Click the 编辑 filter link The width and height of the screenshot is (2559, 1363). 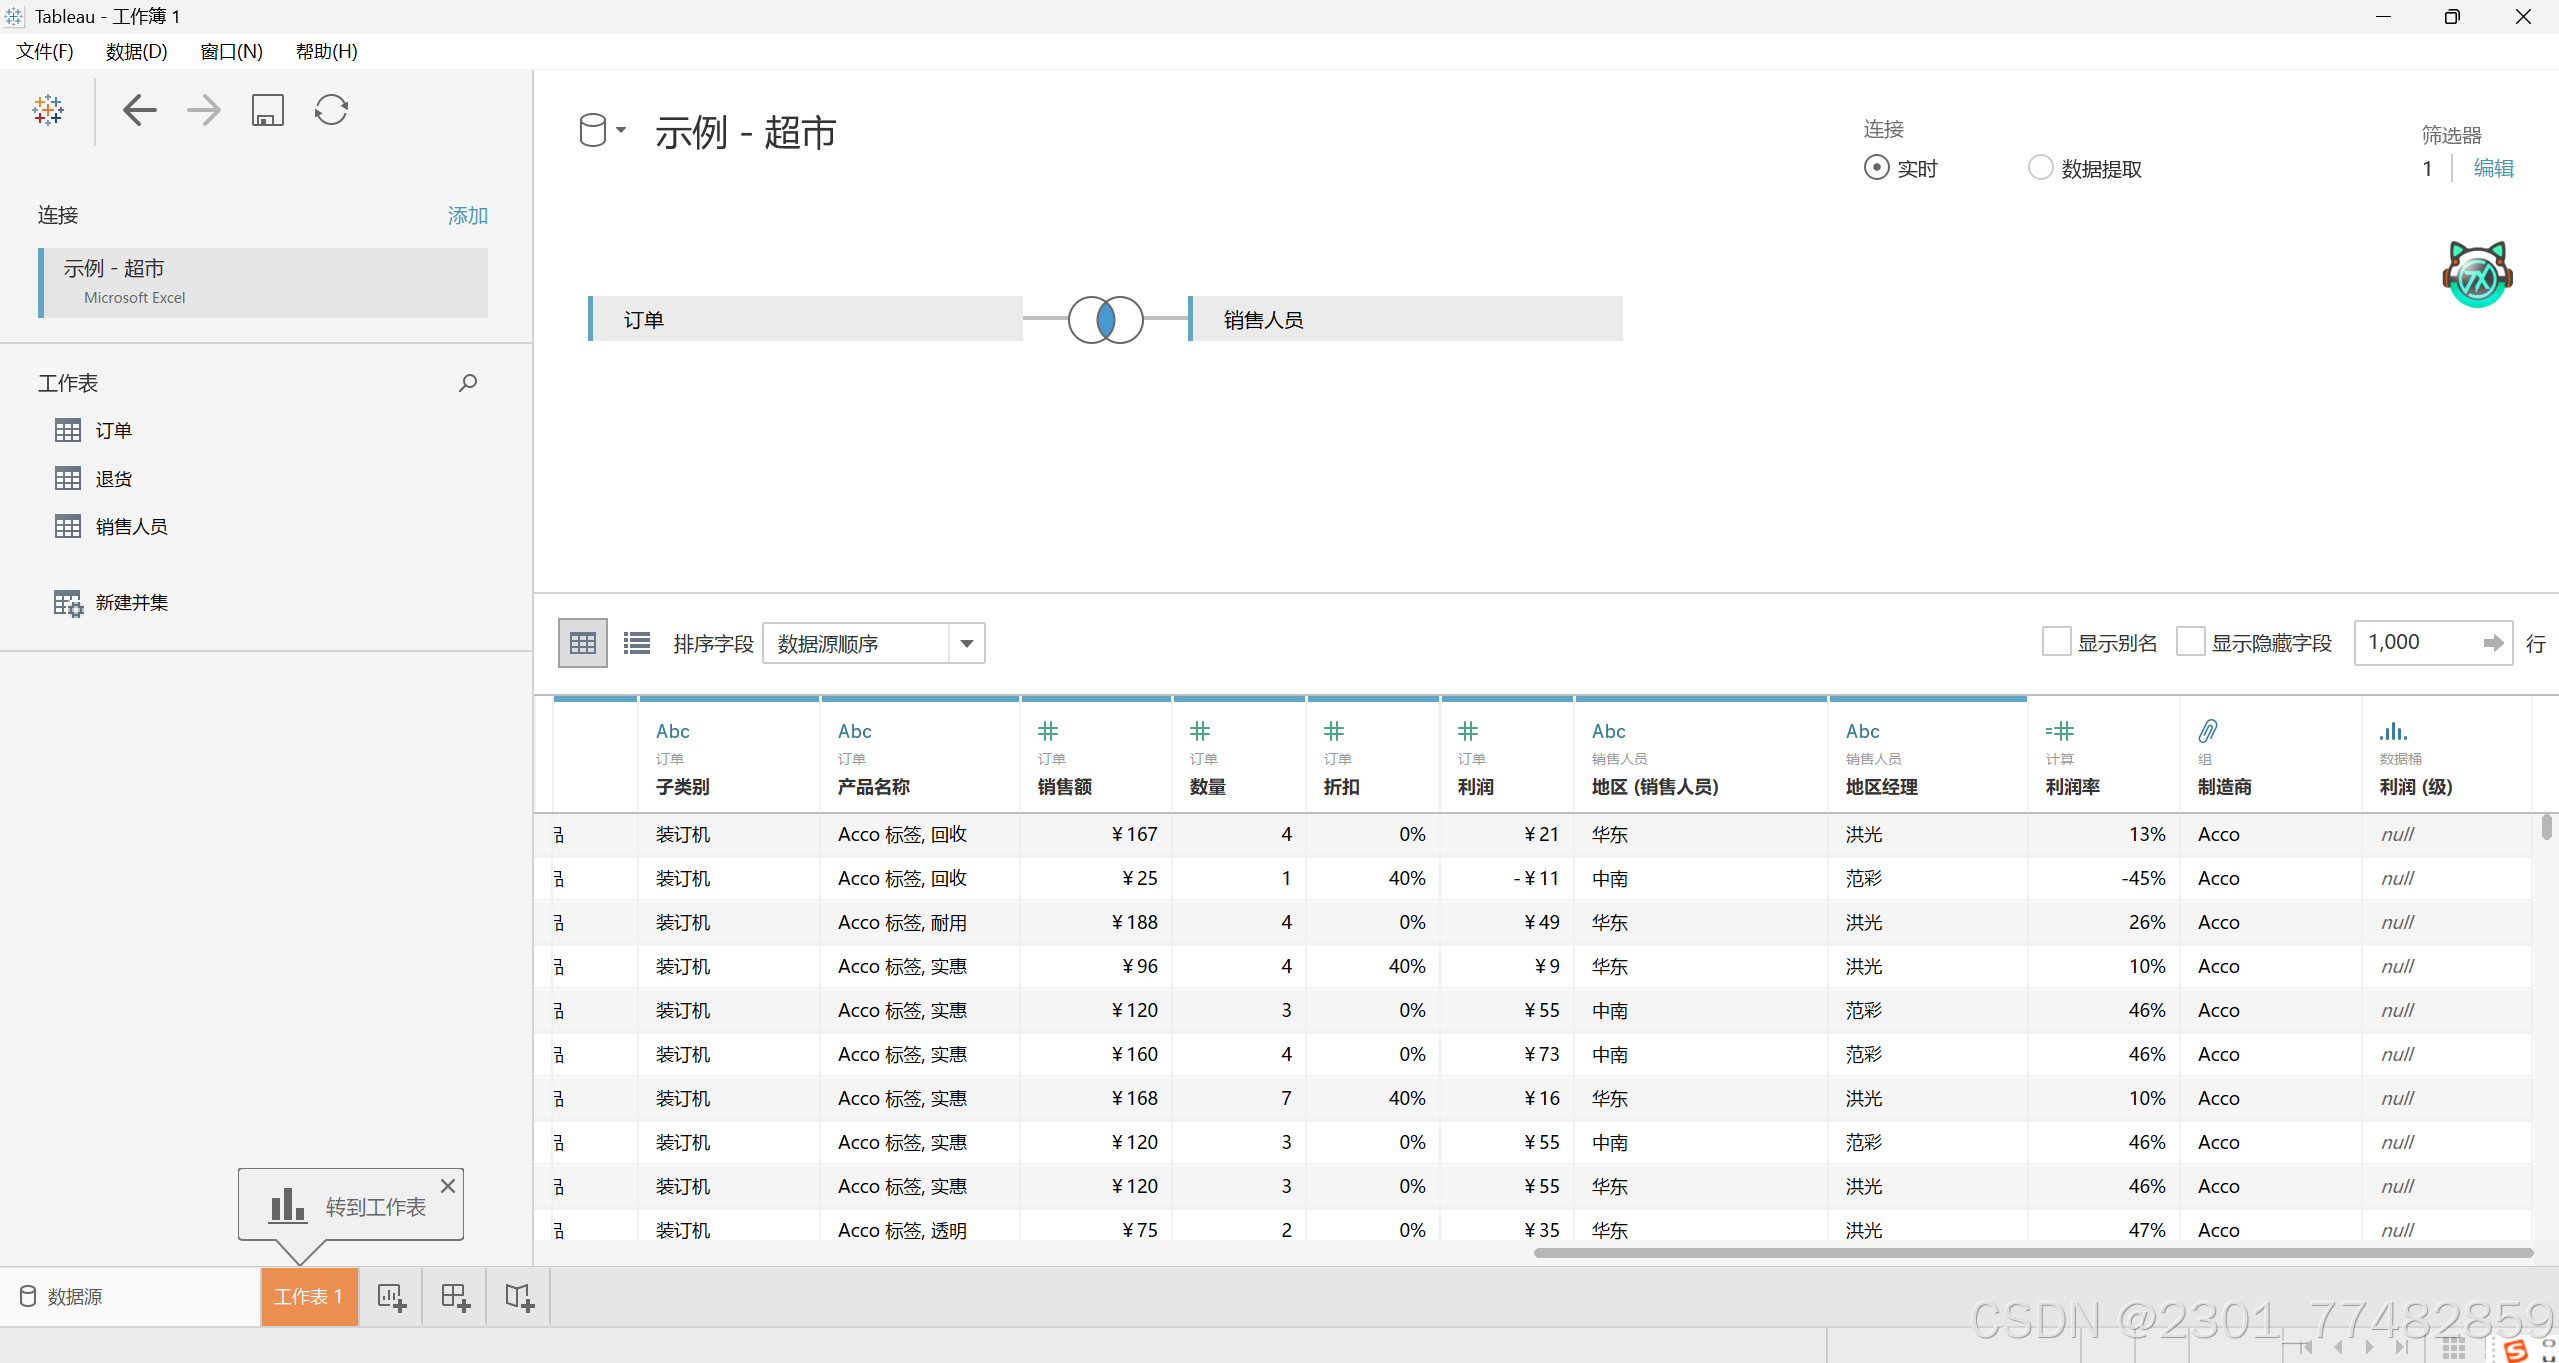pos(2493,168)
